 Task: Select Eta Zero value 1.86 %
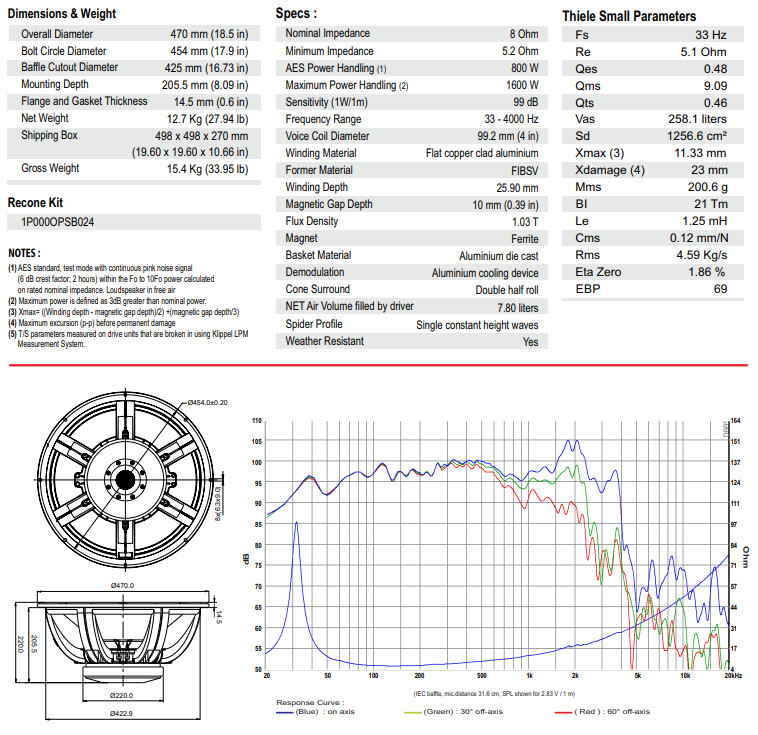coord(706,272)
